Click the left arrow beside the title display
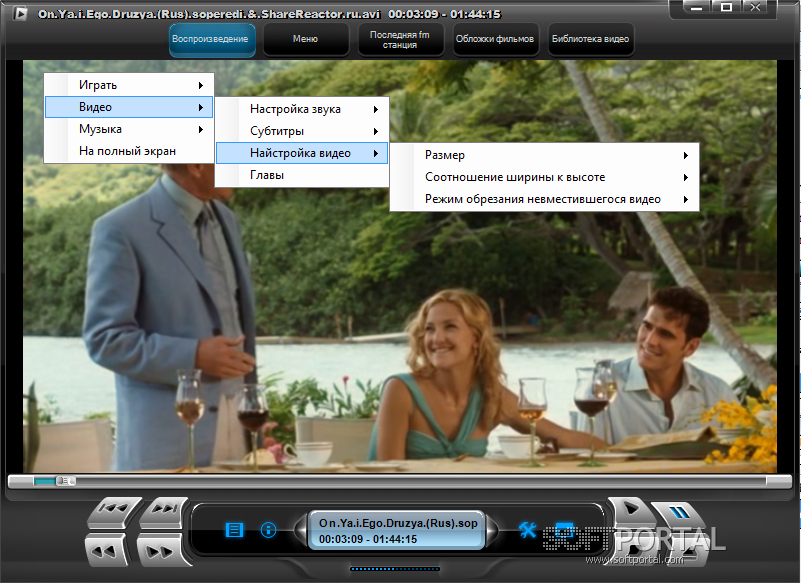This screenshot has width=801, height=583. click(300, 530)
